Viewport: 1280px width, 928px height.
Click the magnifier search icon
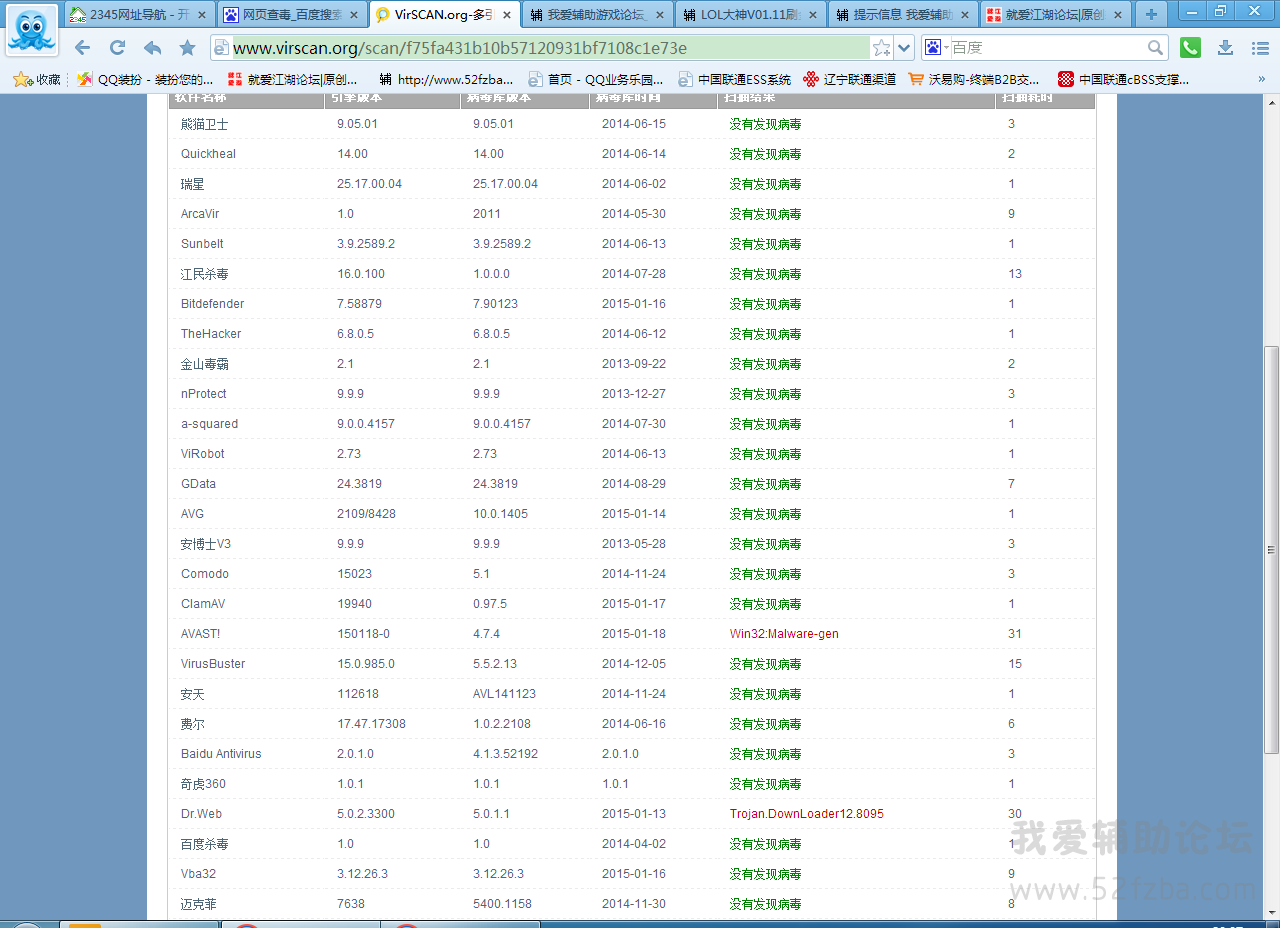point(1155,48)
